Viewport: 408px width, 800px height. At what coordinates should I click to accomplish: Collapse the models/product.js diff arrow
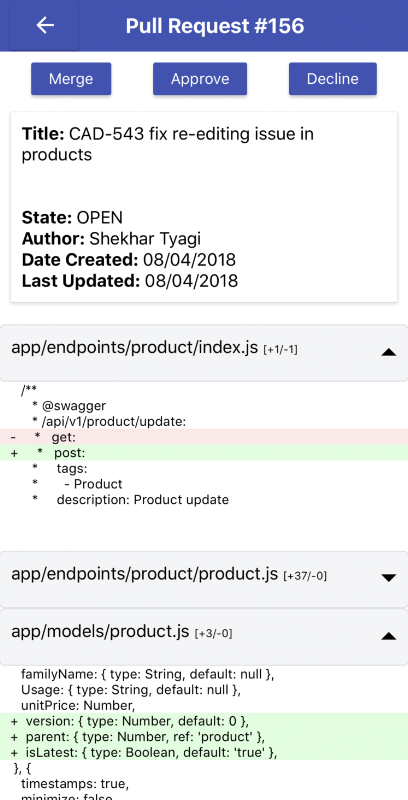coord(389,636)
